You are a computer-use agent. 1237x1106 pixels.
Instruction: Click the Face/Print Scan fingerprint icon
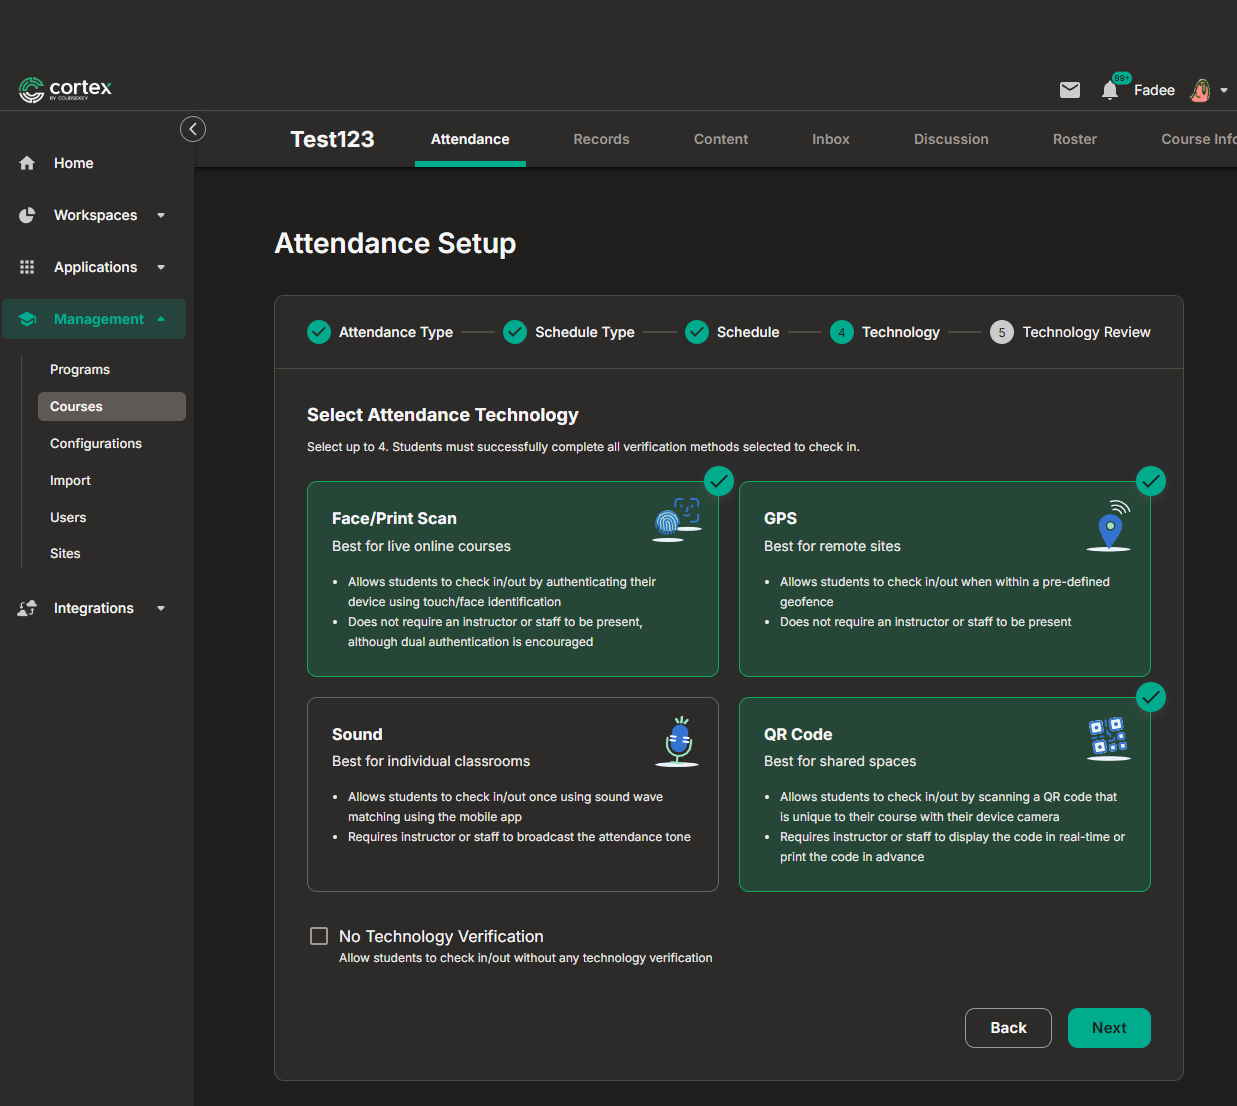pos(677,520)
